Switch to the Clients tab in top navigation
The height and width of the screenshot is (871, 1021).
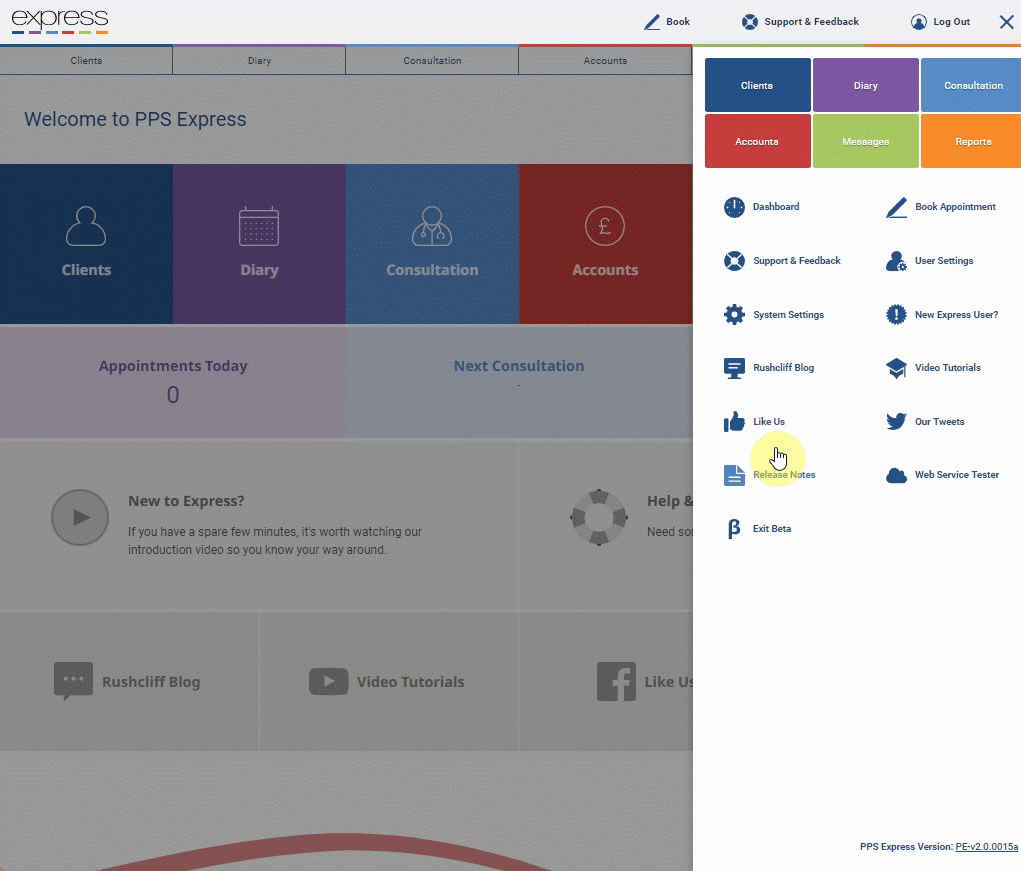86,61
